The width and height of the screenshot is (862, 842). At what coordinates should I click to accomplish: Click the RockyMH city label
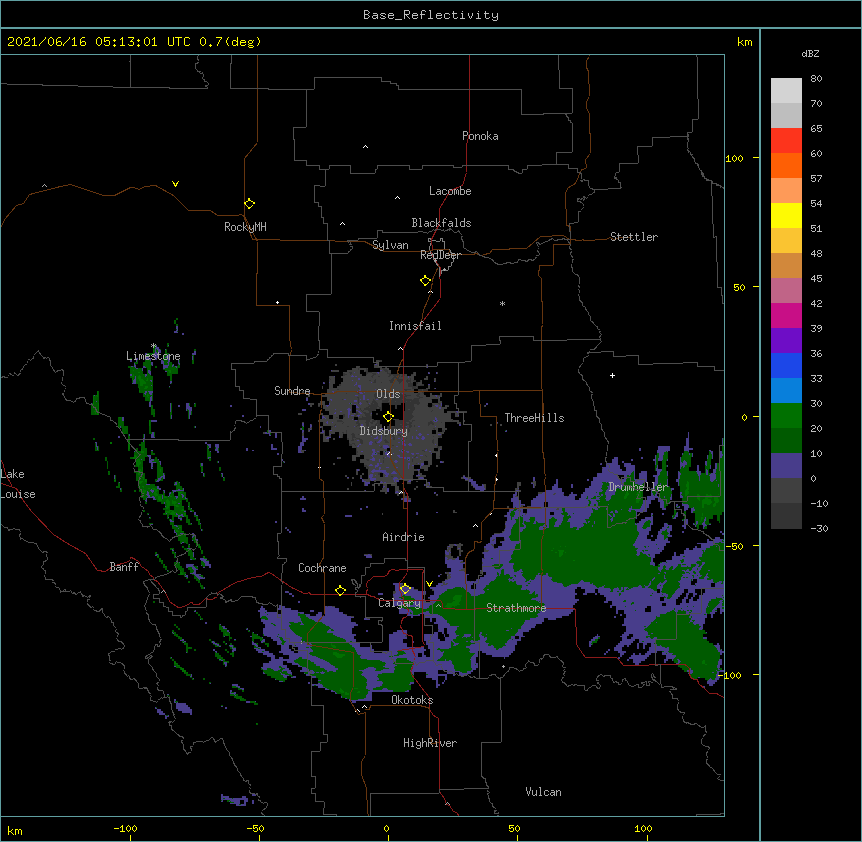245,227
